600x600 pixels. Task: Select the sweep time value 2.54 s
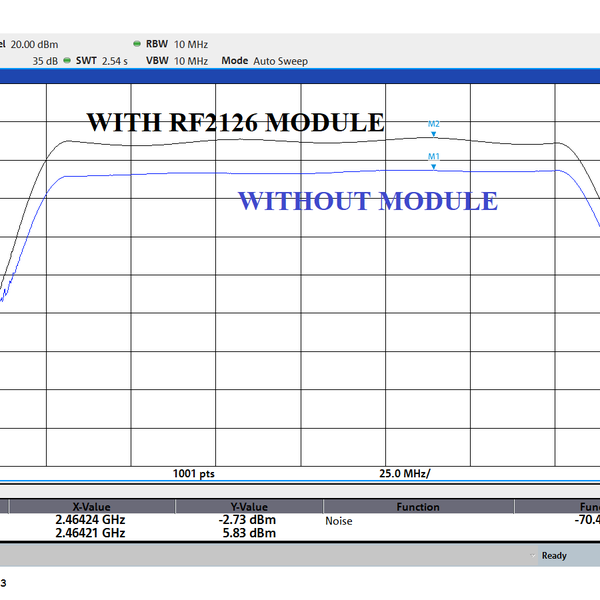(x=114, y=61)
